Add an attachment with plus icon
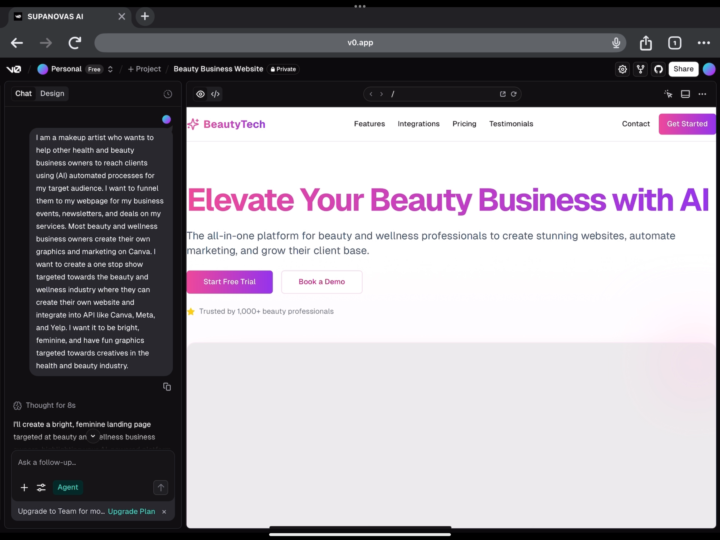The width and height of the screenshot is (720, 540). [x=24, y=488]
